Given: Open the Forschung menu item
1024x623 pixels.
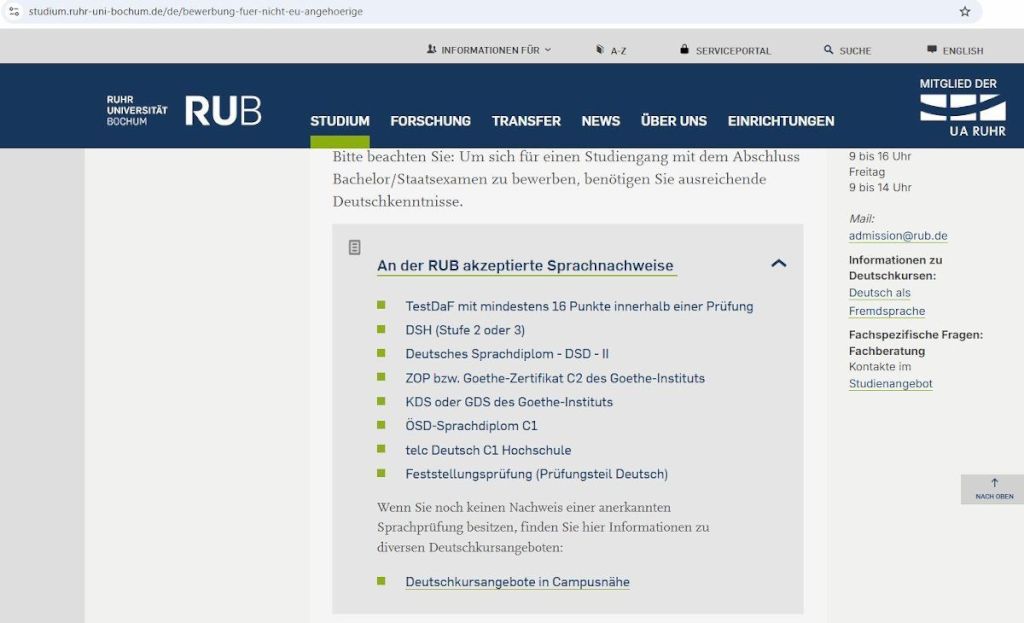Looking at the screenshot, I should coord(430,121).
